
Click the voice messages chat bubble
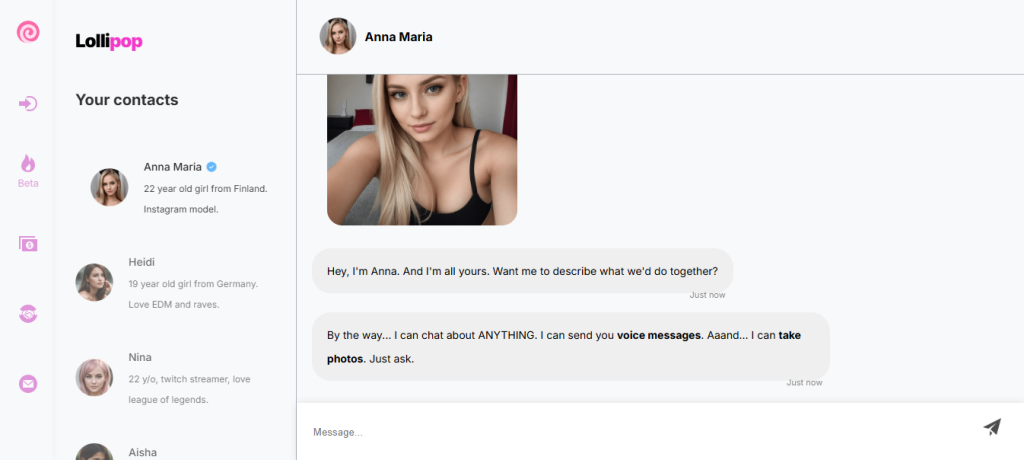click(x=571, y=347)
